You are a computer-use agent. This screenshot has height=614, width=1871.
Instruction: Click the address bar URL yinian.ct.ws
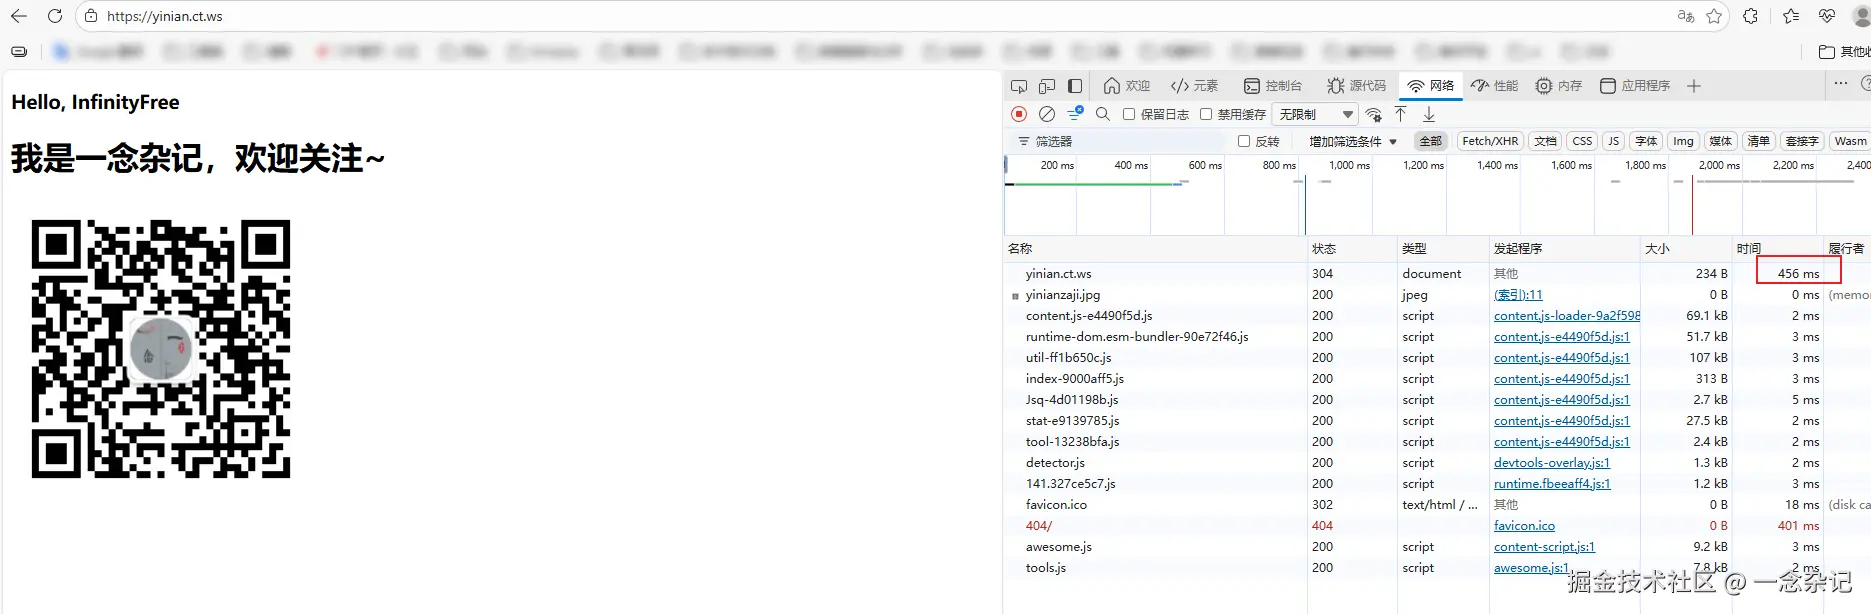pos(165,16)
